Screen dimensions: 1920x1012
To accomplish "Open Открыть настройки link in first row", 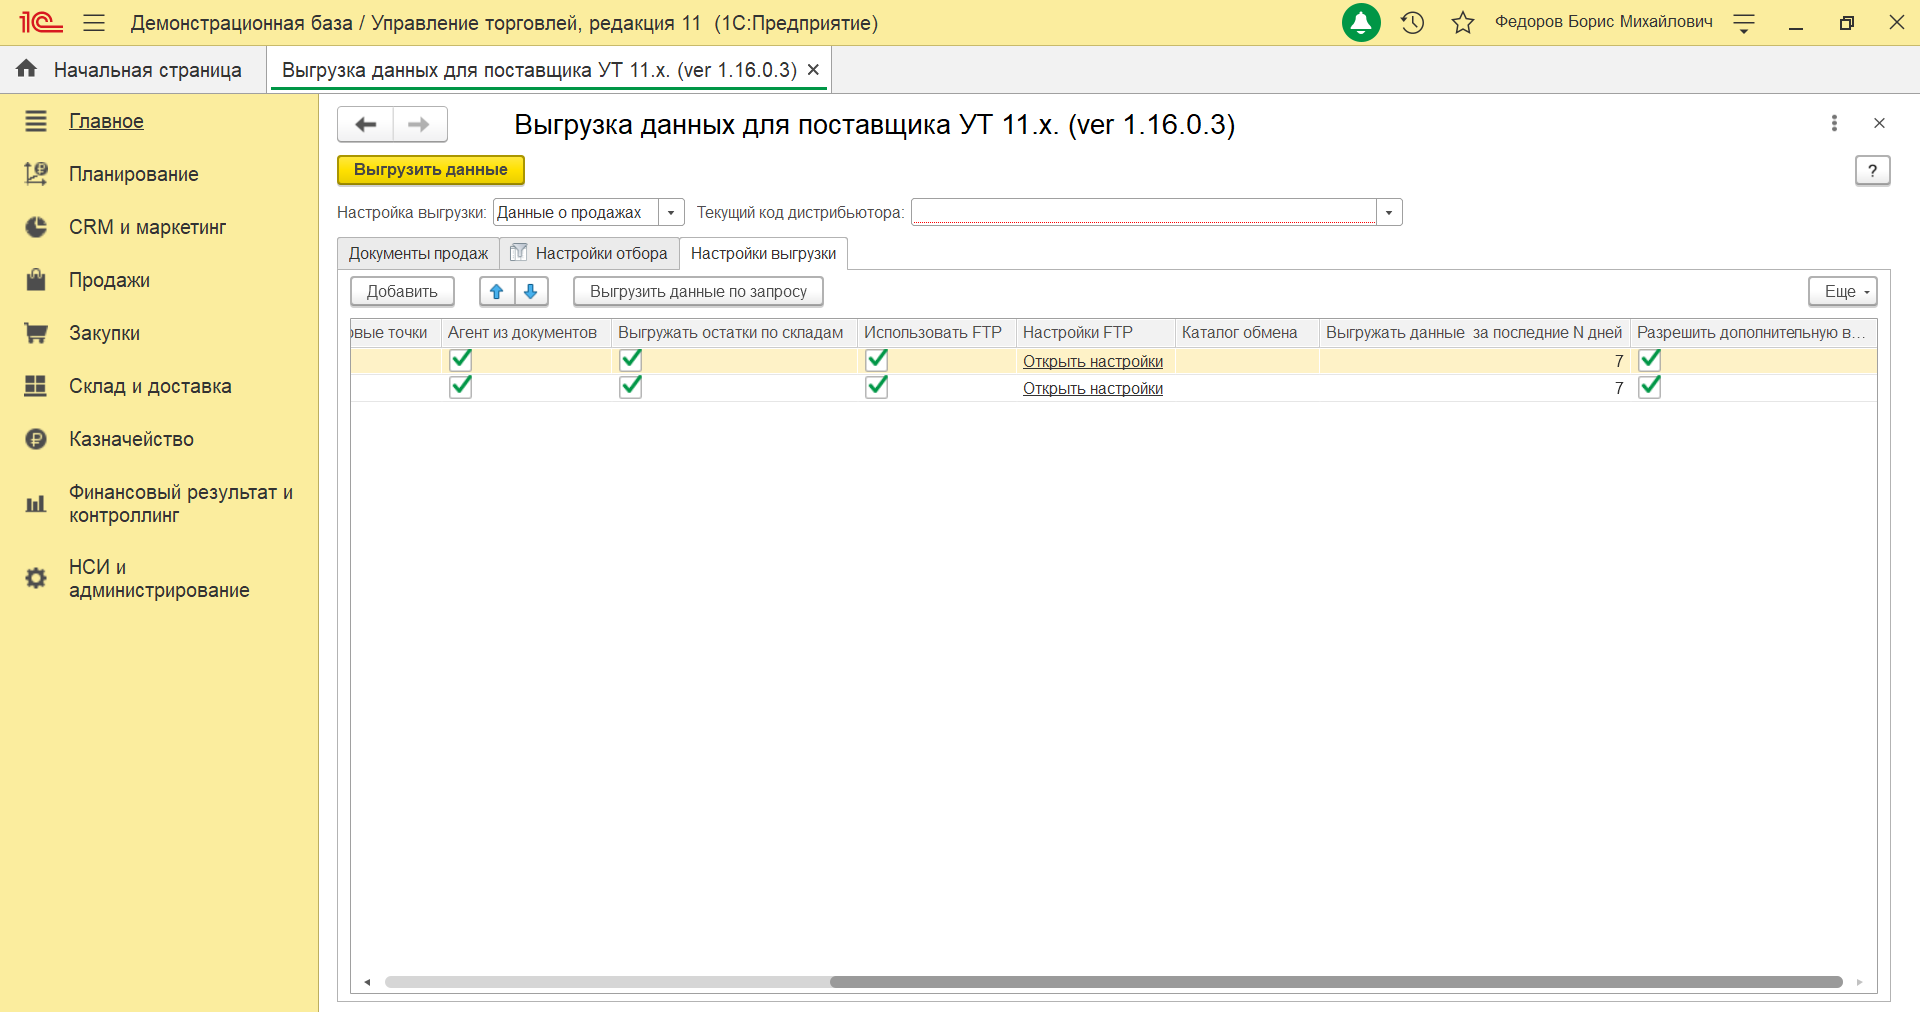I will tap(1092, 361).
